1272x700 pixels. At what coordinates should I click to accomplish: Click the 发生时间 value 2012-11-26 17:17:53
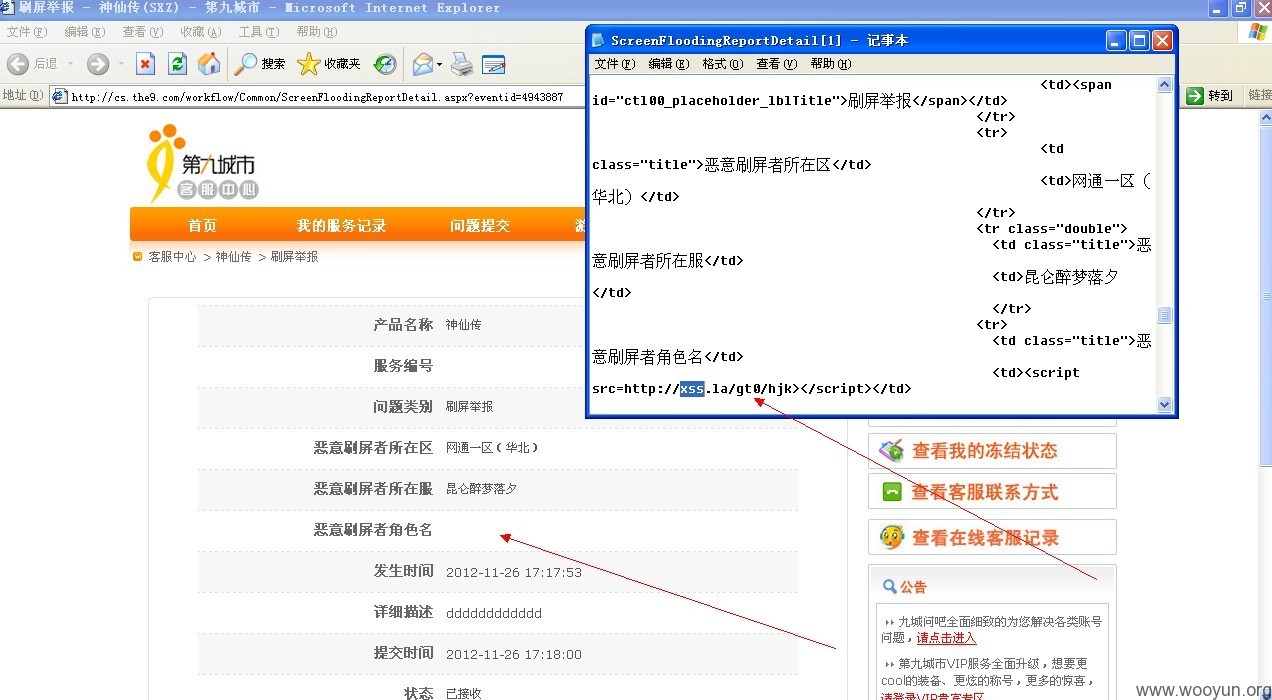[x=514, y=572]
